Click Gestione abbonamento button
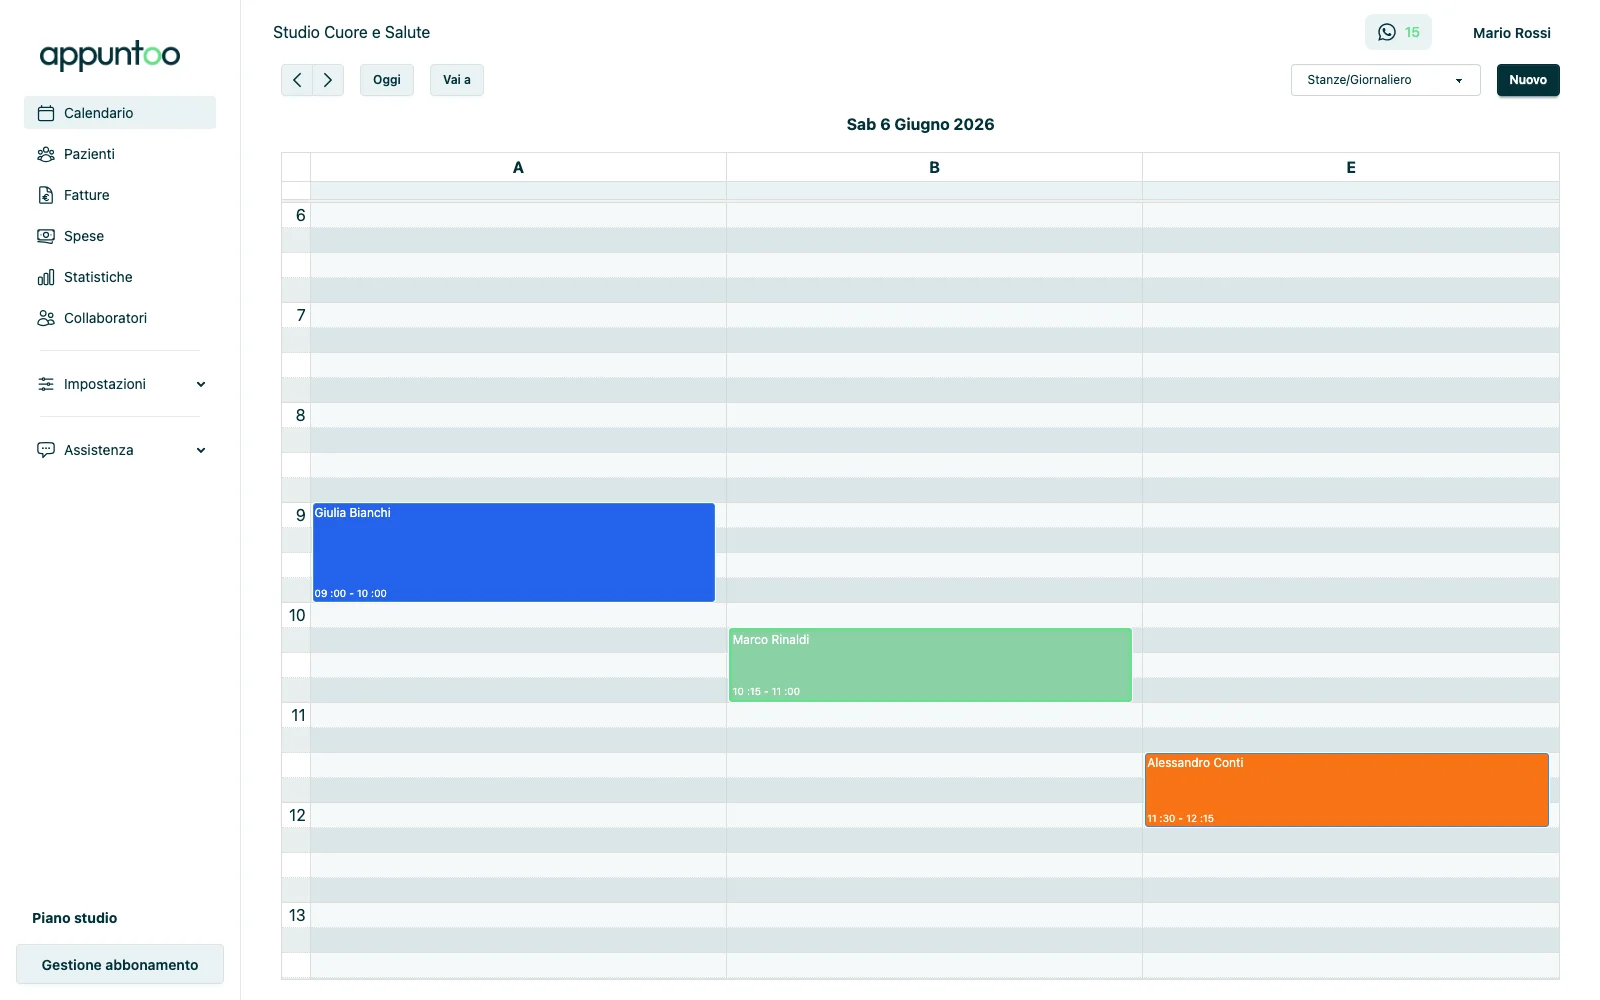 tap(120, 965)
